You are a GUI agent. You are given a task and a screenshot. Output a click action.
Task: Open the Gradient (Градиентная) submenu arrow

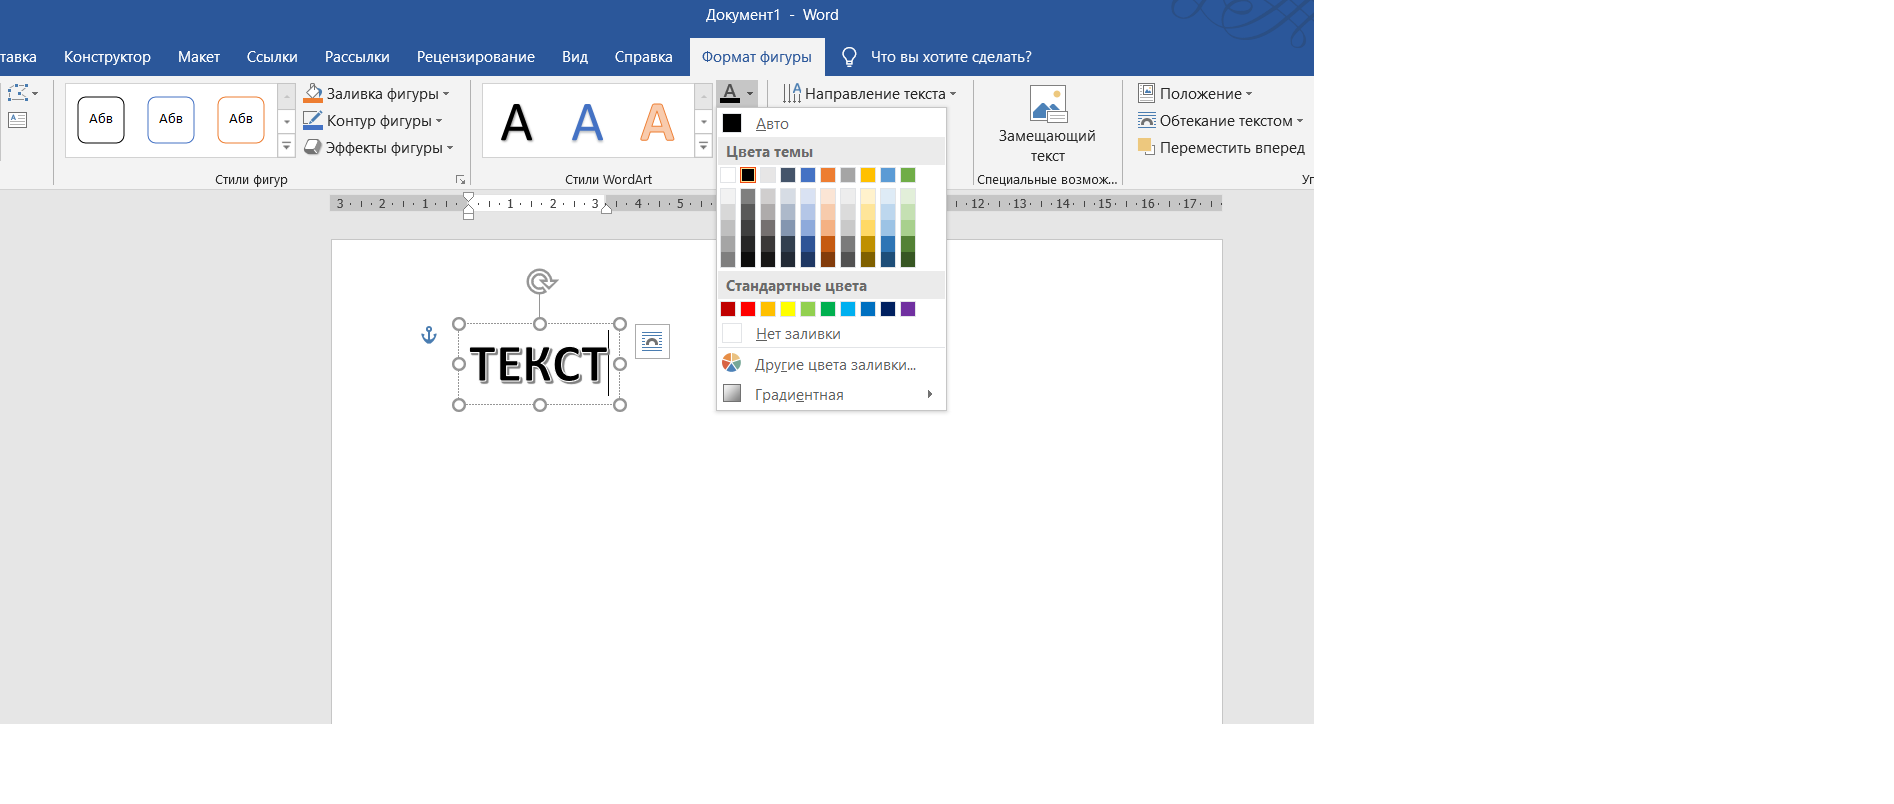point(930,394)
